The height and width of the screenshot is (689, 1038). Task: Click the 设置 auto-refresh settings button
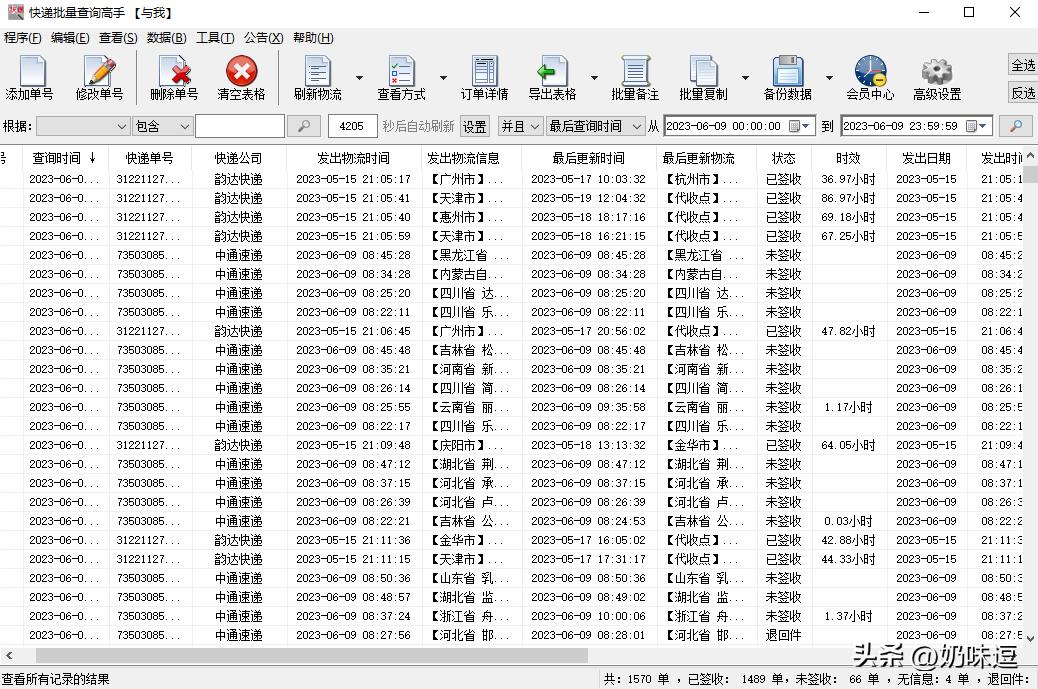[x=473, y=126]
